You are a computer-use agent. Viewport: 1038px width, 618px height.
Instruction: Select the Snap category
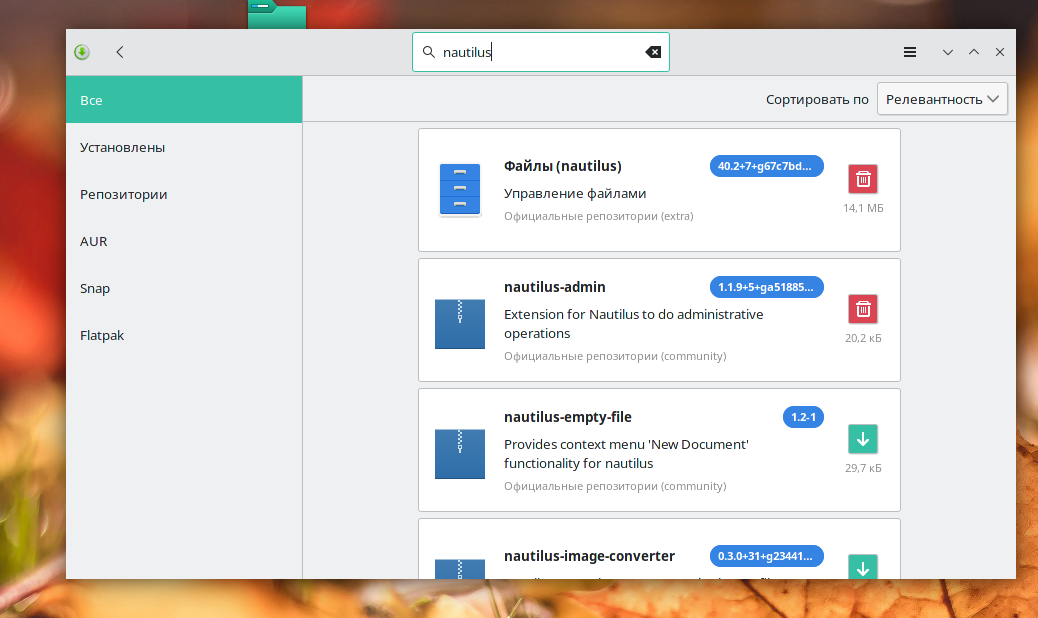click(184, 288)
